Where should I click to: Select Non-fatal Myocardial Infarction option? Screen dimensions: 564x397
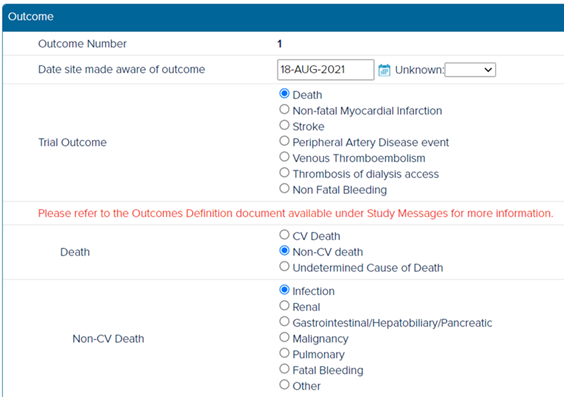[x=284, y=109]
